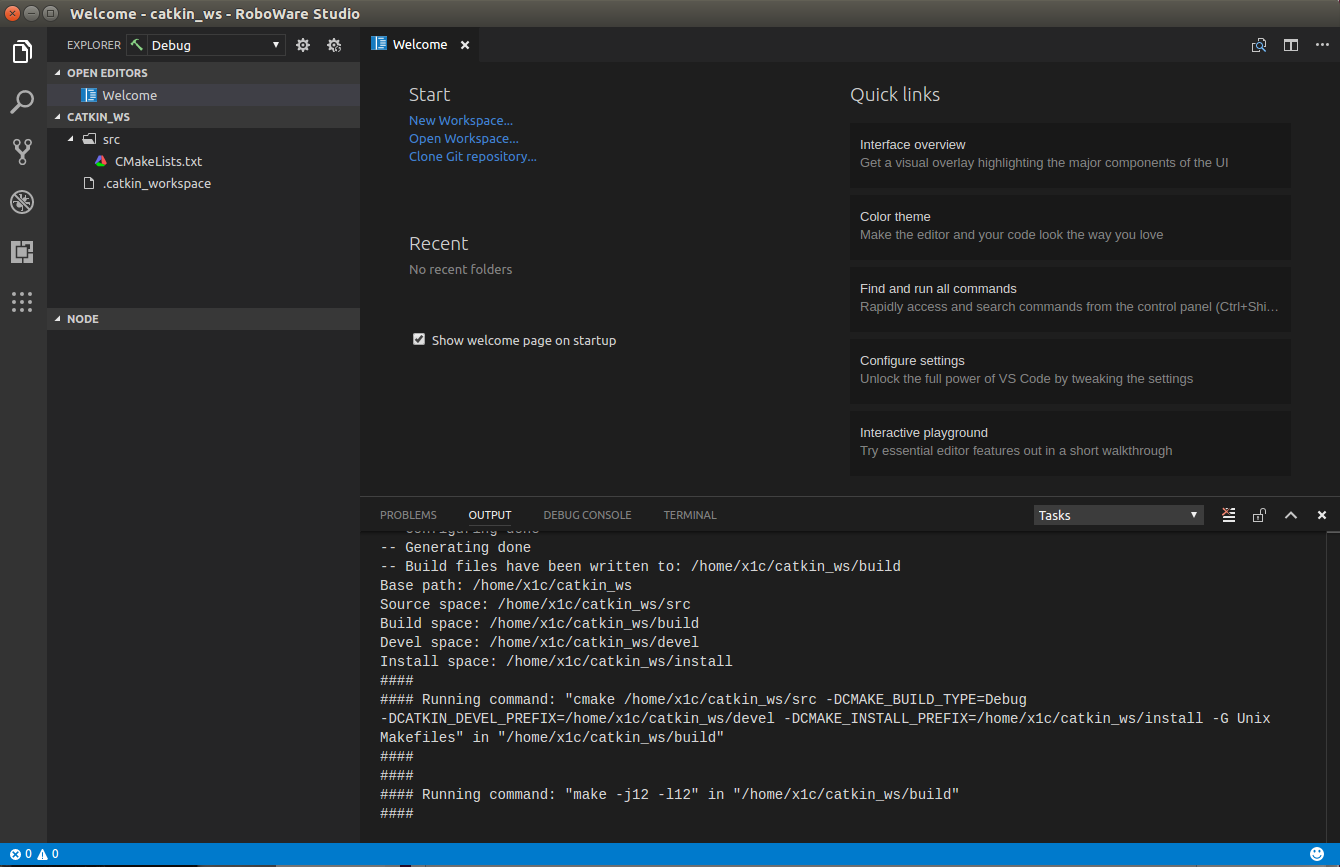Screen dimensions: 1340x867
Task: Click the New Workspace... link
Action: 461,121
